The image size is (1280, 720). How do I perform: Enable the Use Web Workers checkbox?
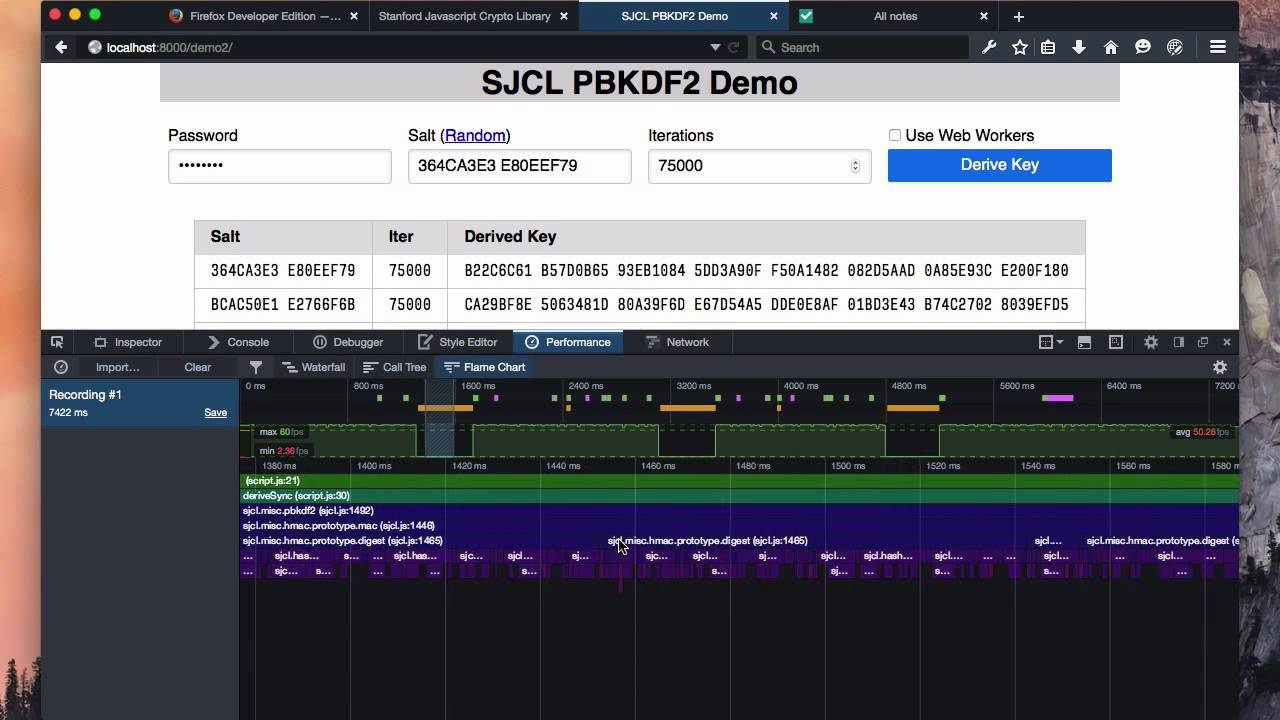pos(895,135)
